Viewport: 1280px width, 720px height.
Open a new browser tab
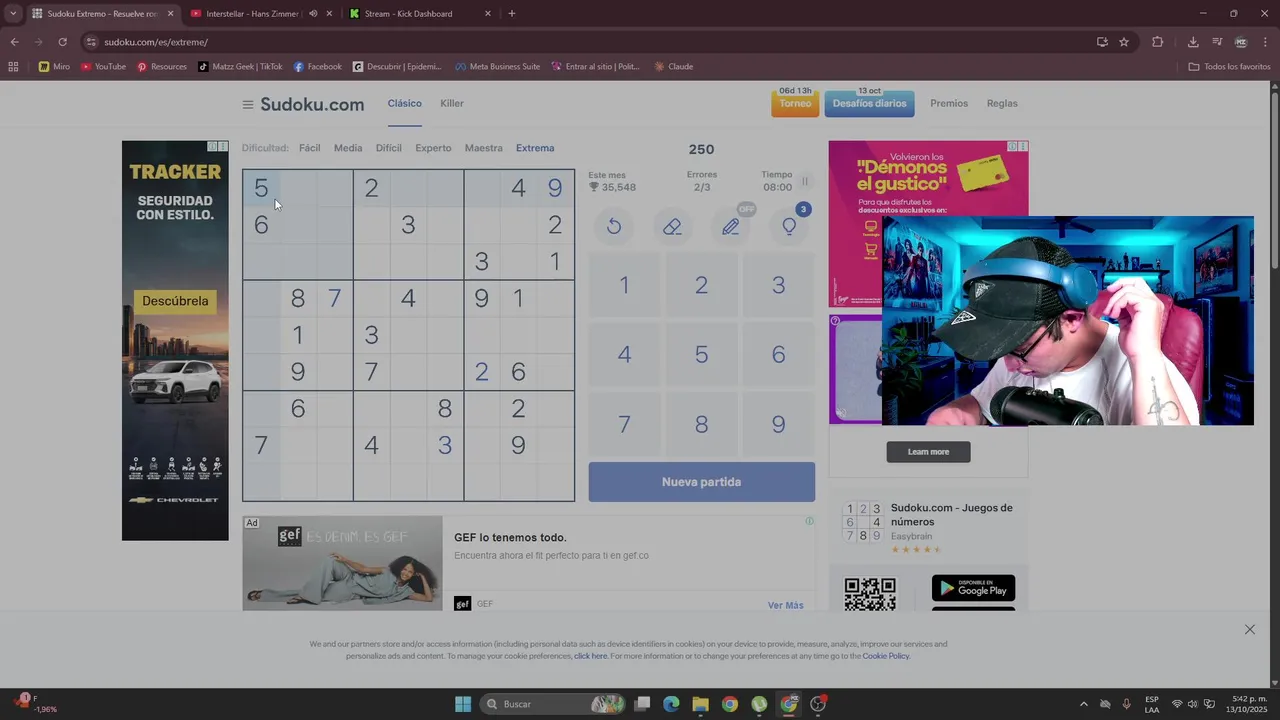(x=512, y=14)
